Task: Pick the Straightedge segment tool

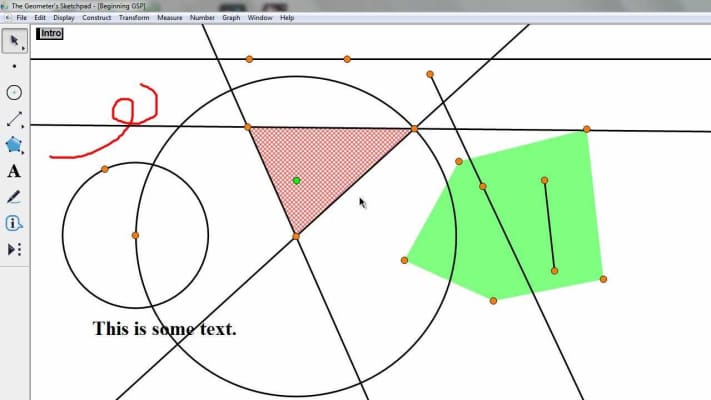Action: [14, 119]
